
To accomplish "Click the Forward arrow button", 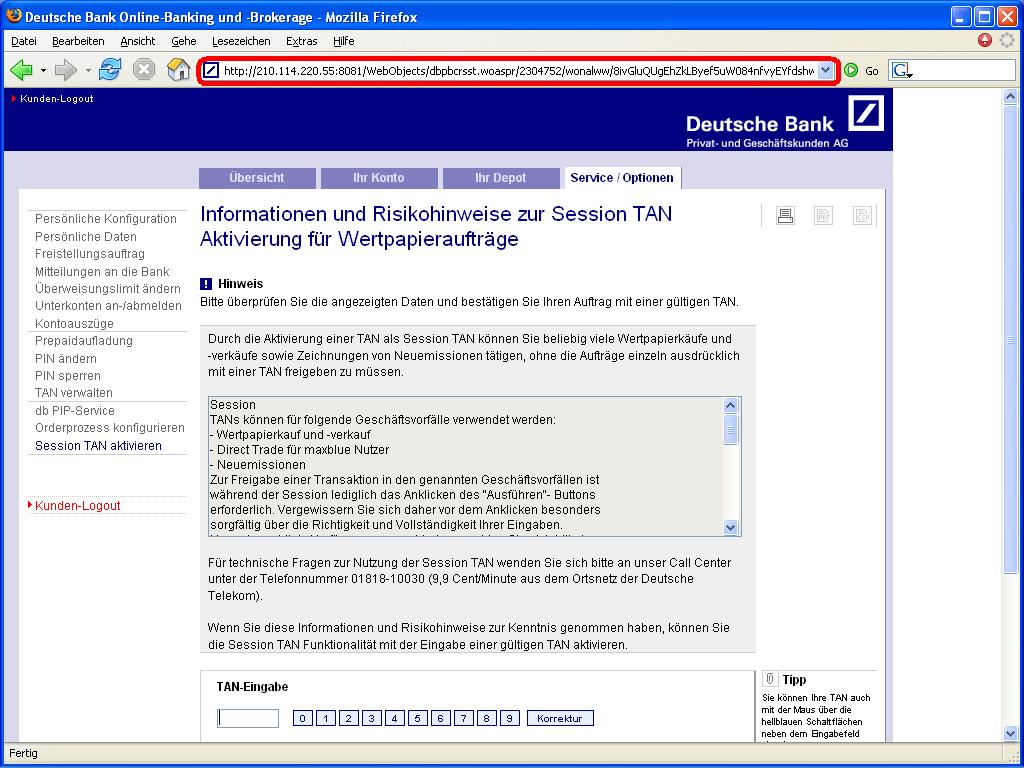I will [65, 70].
